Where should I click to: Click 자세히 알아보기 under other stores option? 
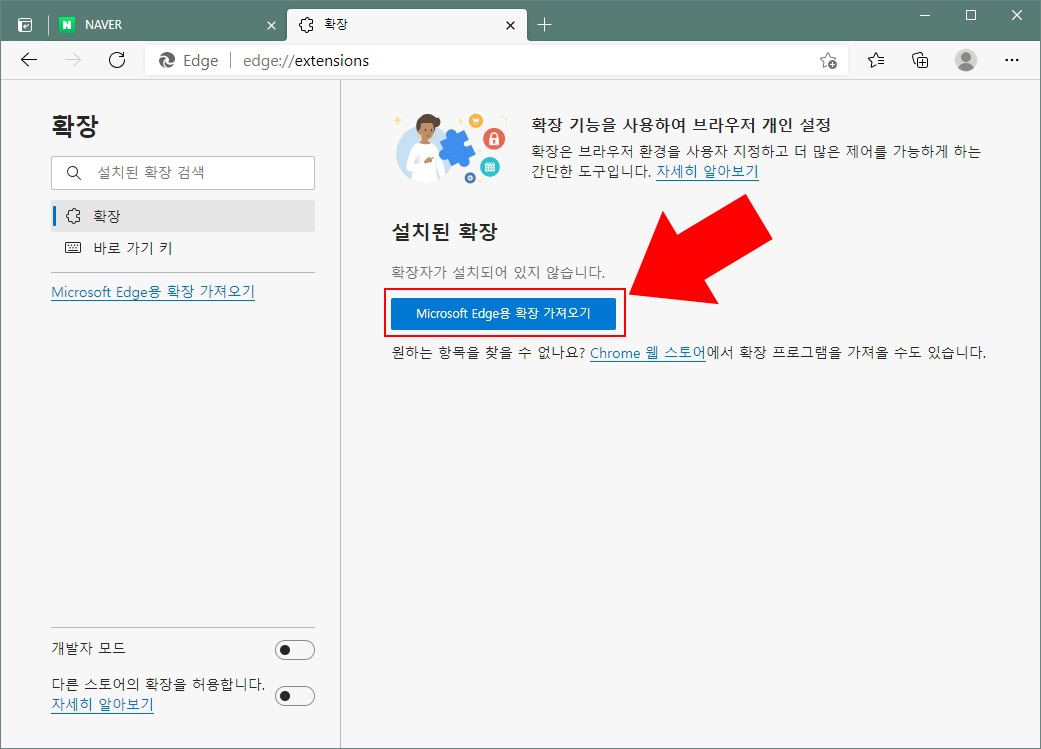pyautogui.click(x=102, y=704)
